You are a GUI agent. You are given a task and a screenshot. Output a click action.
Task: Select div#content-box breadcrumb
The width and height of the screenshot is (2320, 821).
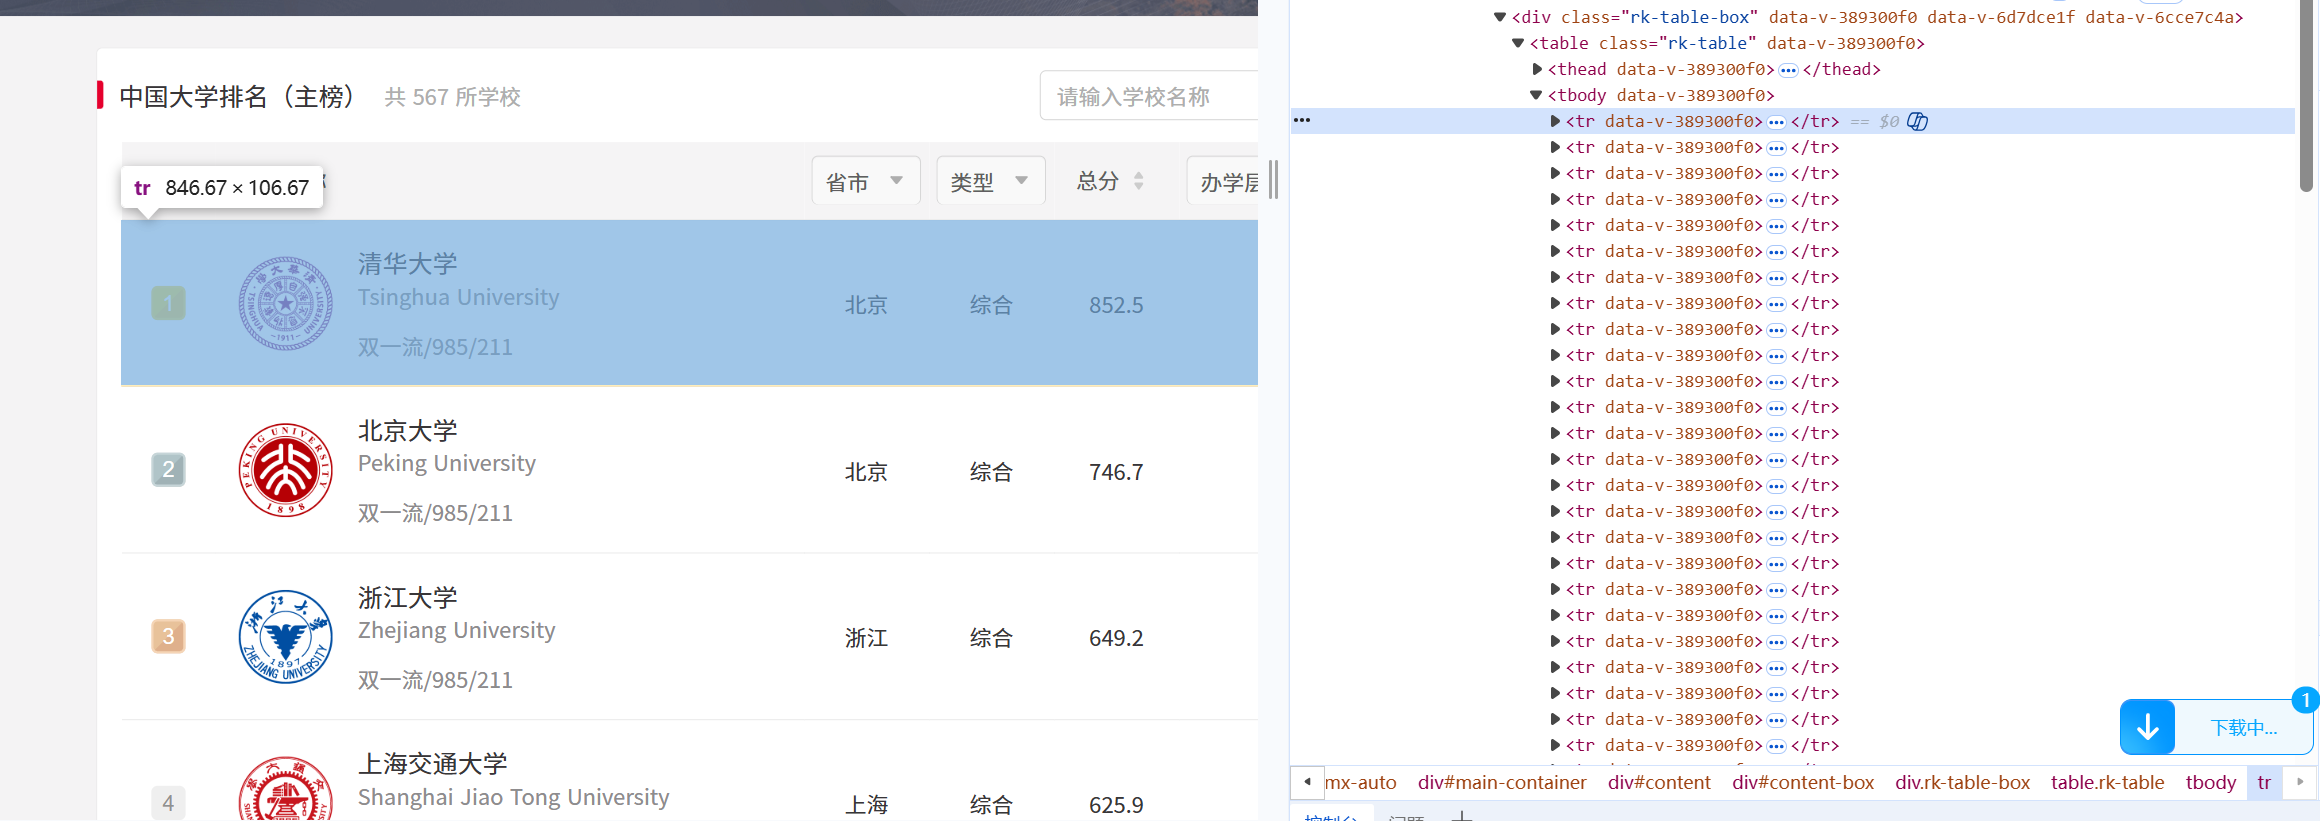coord(1803,782)
